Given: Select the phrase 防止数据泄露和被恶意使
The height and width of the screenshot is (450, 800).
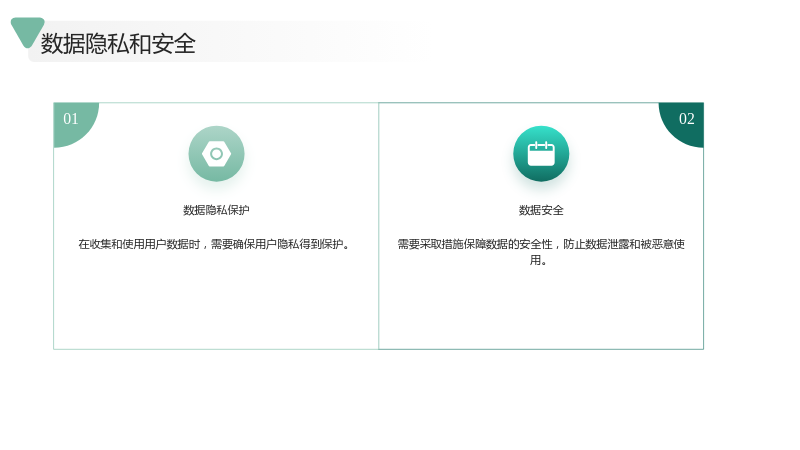Looking at the screenshot, I should (624, 244).
